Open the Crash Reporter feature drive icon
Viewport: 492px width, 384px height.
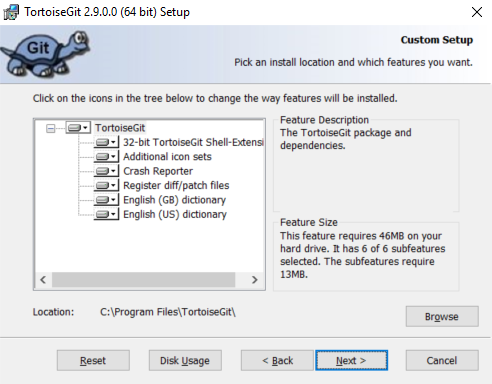coord(106,171)
